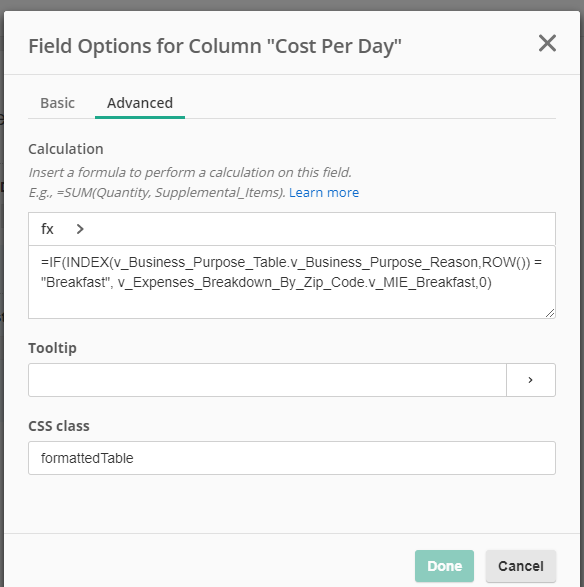Viewport: 584px width, 587px height.
Task: Open the Tooltip field arrow button
Action: pos(530,380)
